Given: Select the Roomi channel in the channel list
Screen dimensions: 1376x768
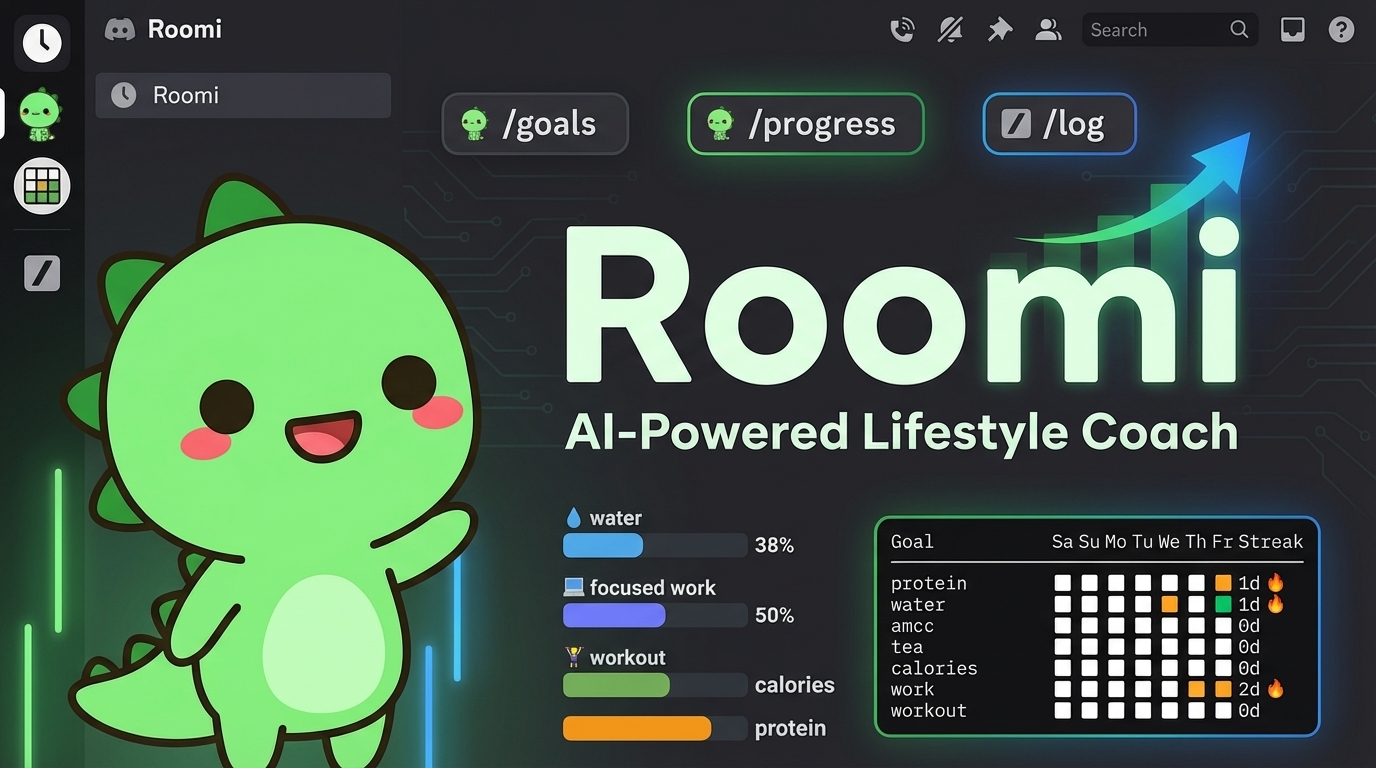Looking at the screenshot, I should tap(243, 95).
